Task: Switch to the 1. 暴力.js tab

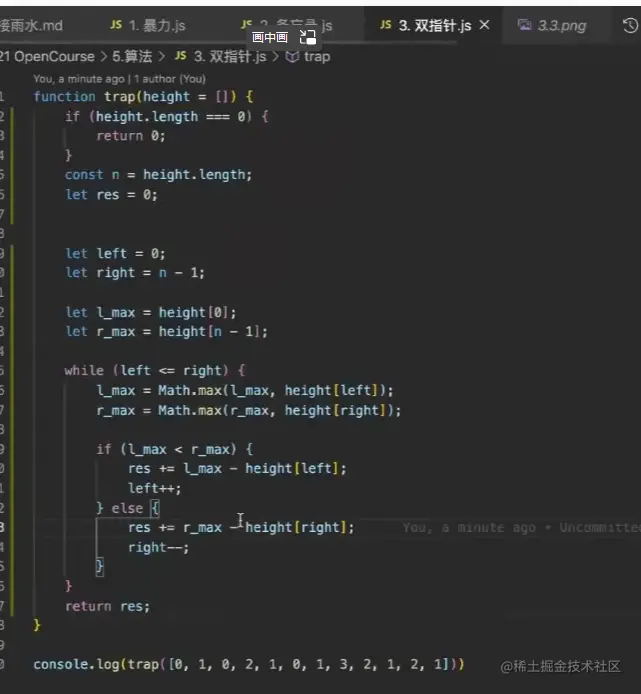Action: click(x=147, y=26)
